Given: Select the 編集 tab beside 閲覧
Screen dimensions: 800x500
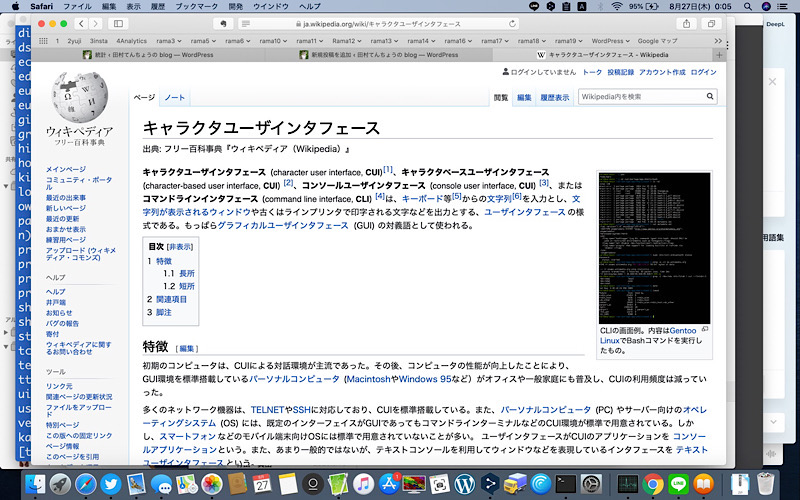Looking at the screenshot, I should pos(524,97).
